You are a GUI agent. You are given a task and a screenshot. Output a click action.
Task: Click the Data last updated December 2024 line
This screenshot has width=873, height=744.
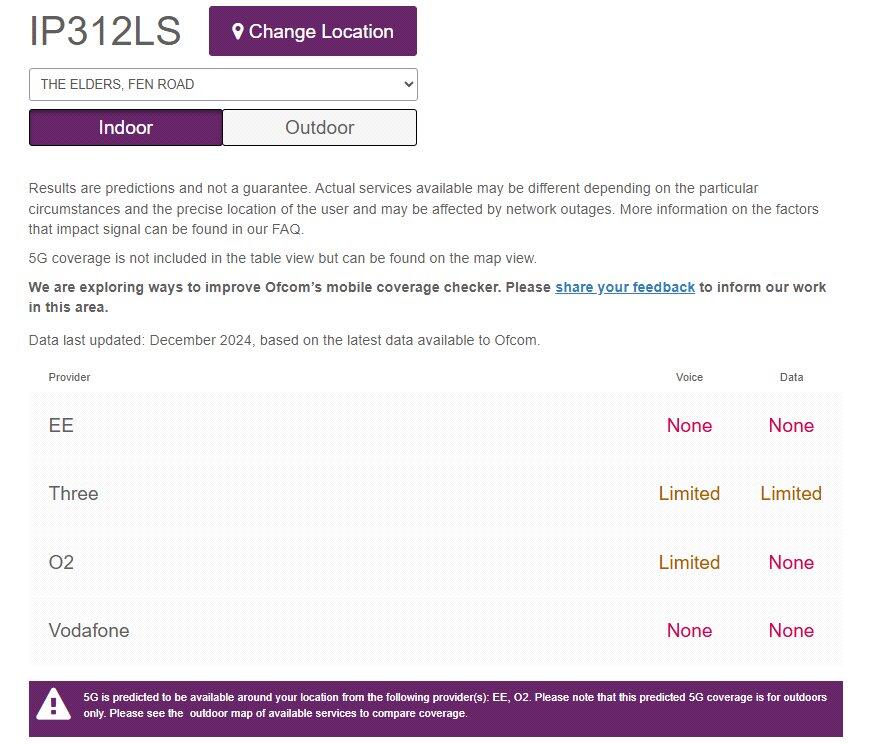click(x=284, y=341)
